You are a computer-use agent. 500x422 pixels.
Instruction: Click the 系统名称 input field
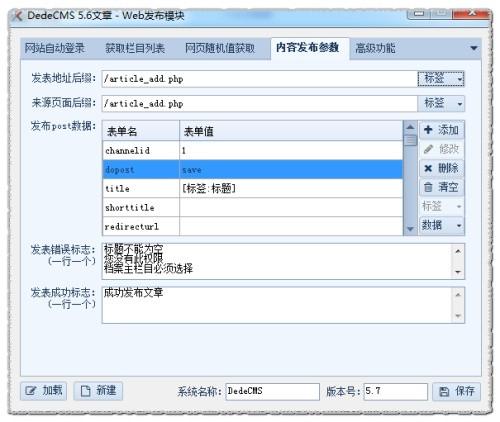coord(273,391)
